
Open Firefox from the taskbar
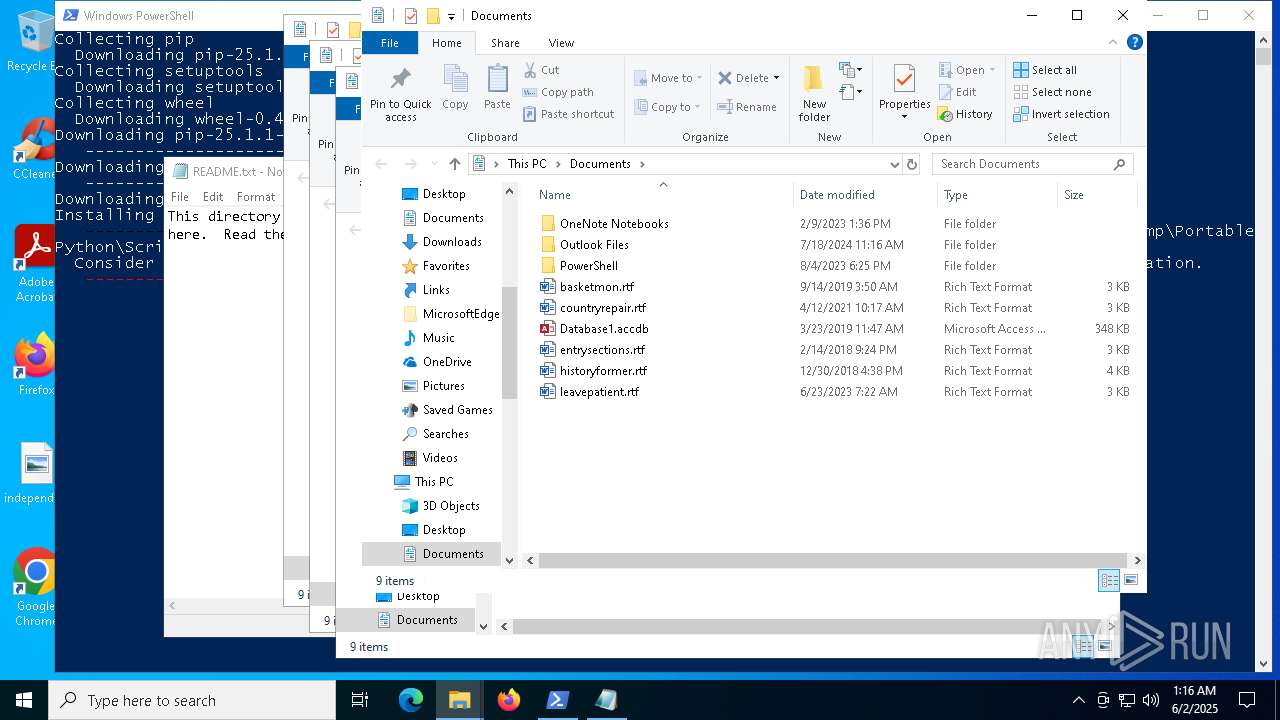tap(509, 700)
